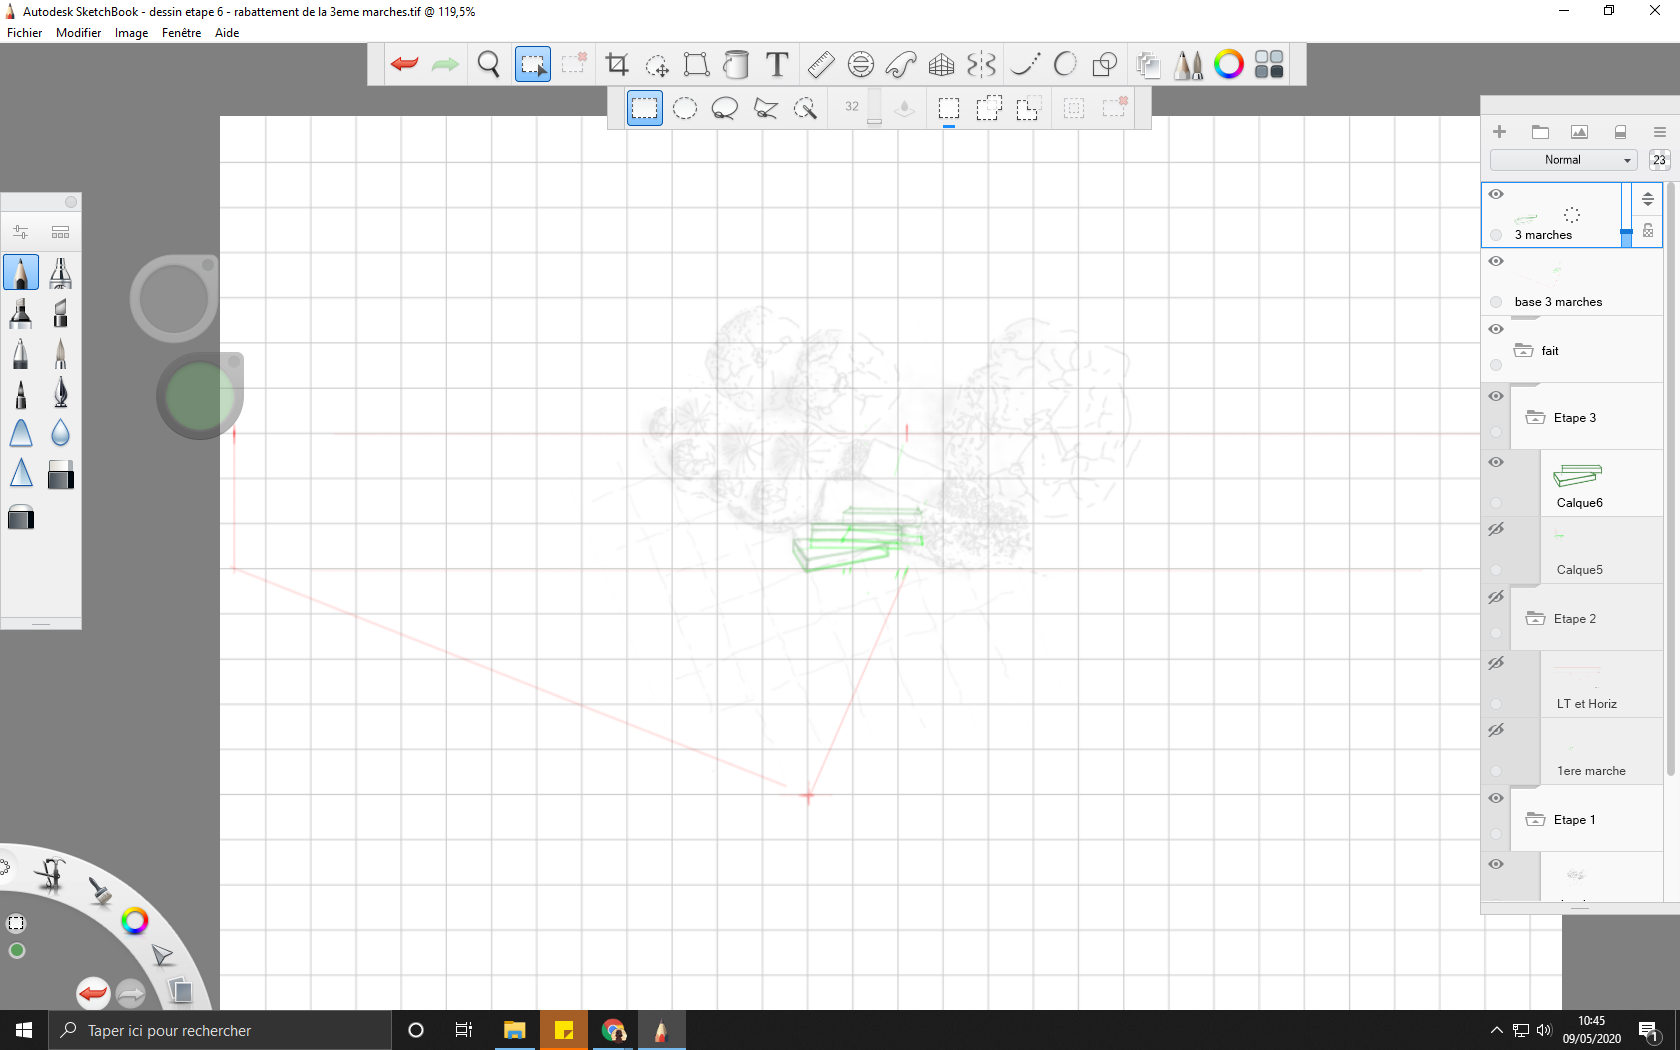
Task: Open the Copic Color Library icon
Action: click(x=1269, y=65)
